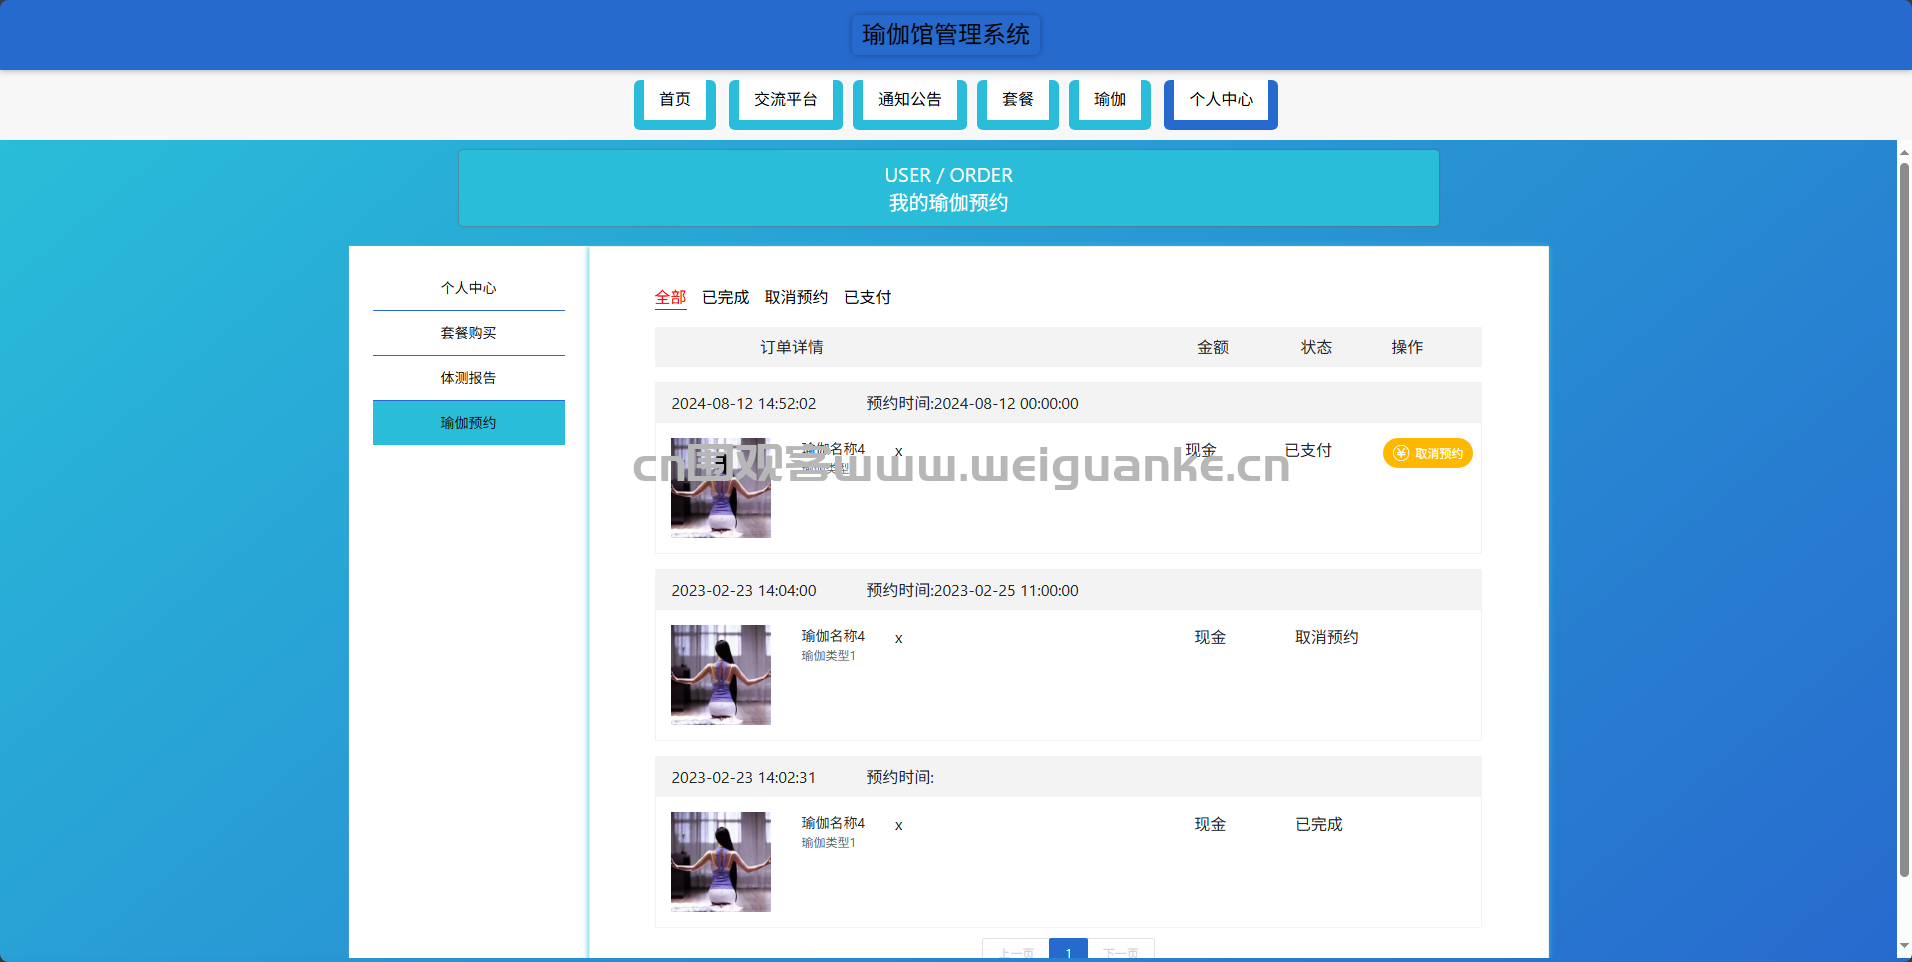Viewport: 1912px width, 962px height.
Task: Select the 全部 orders tab
Action: (x=671, y=297)
